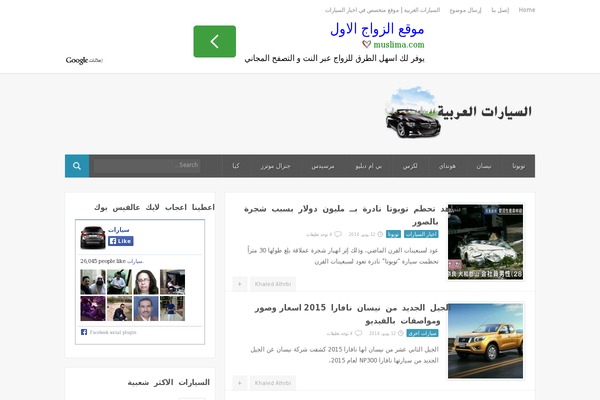
Task: Click the Home link in top bar
Action: pos(527,10)
